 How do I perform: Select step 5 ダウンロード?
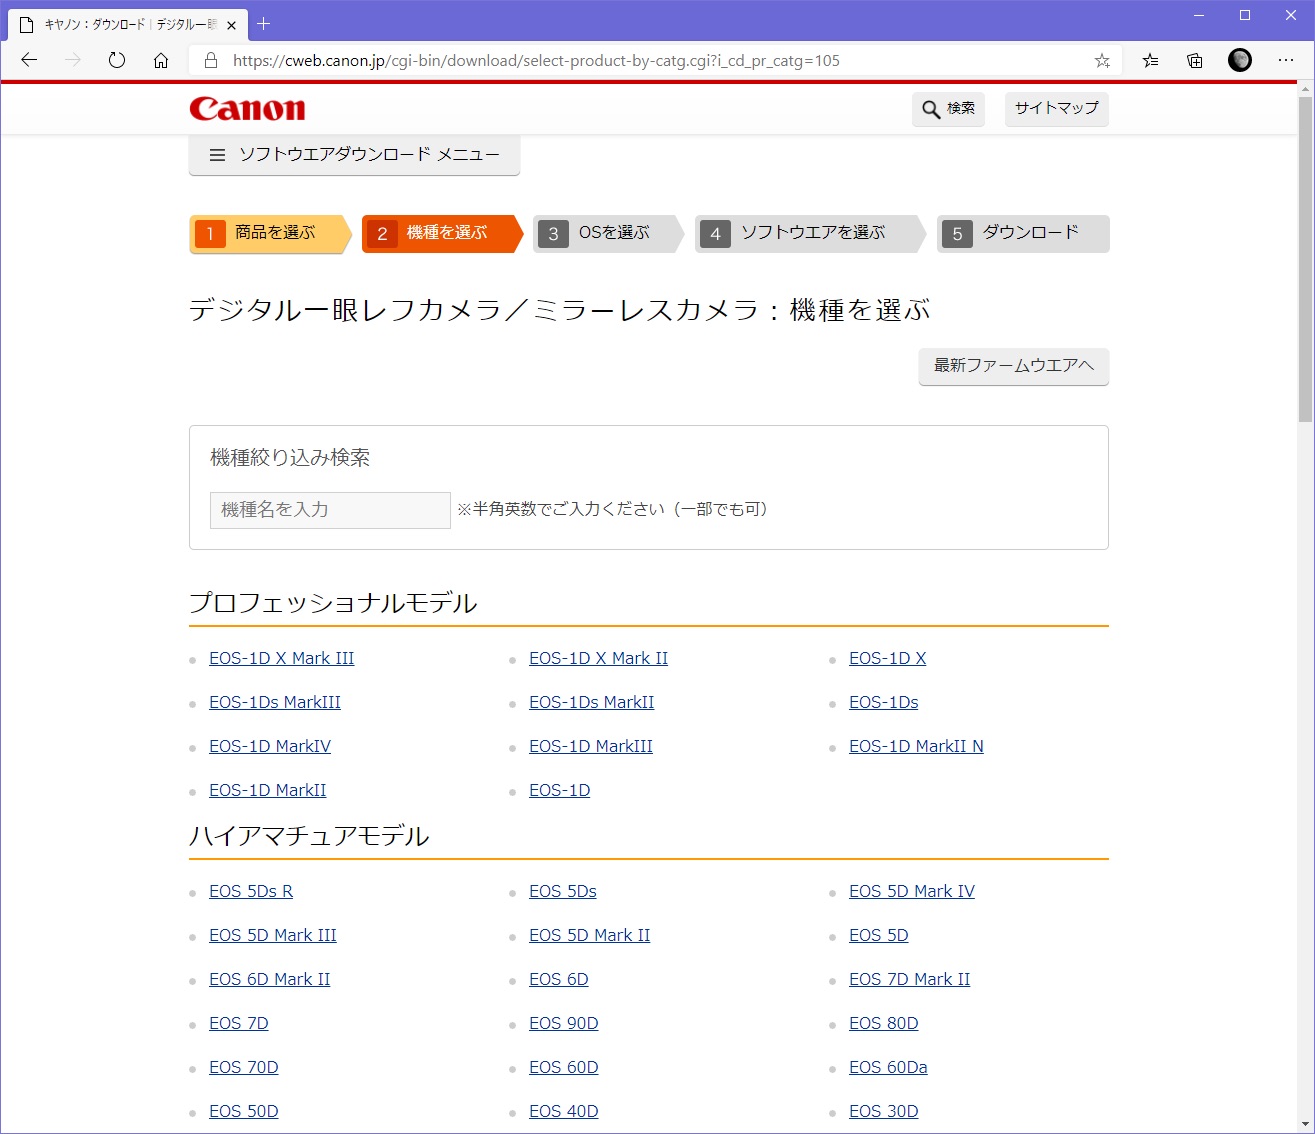point(1023,233)
